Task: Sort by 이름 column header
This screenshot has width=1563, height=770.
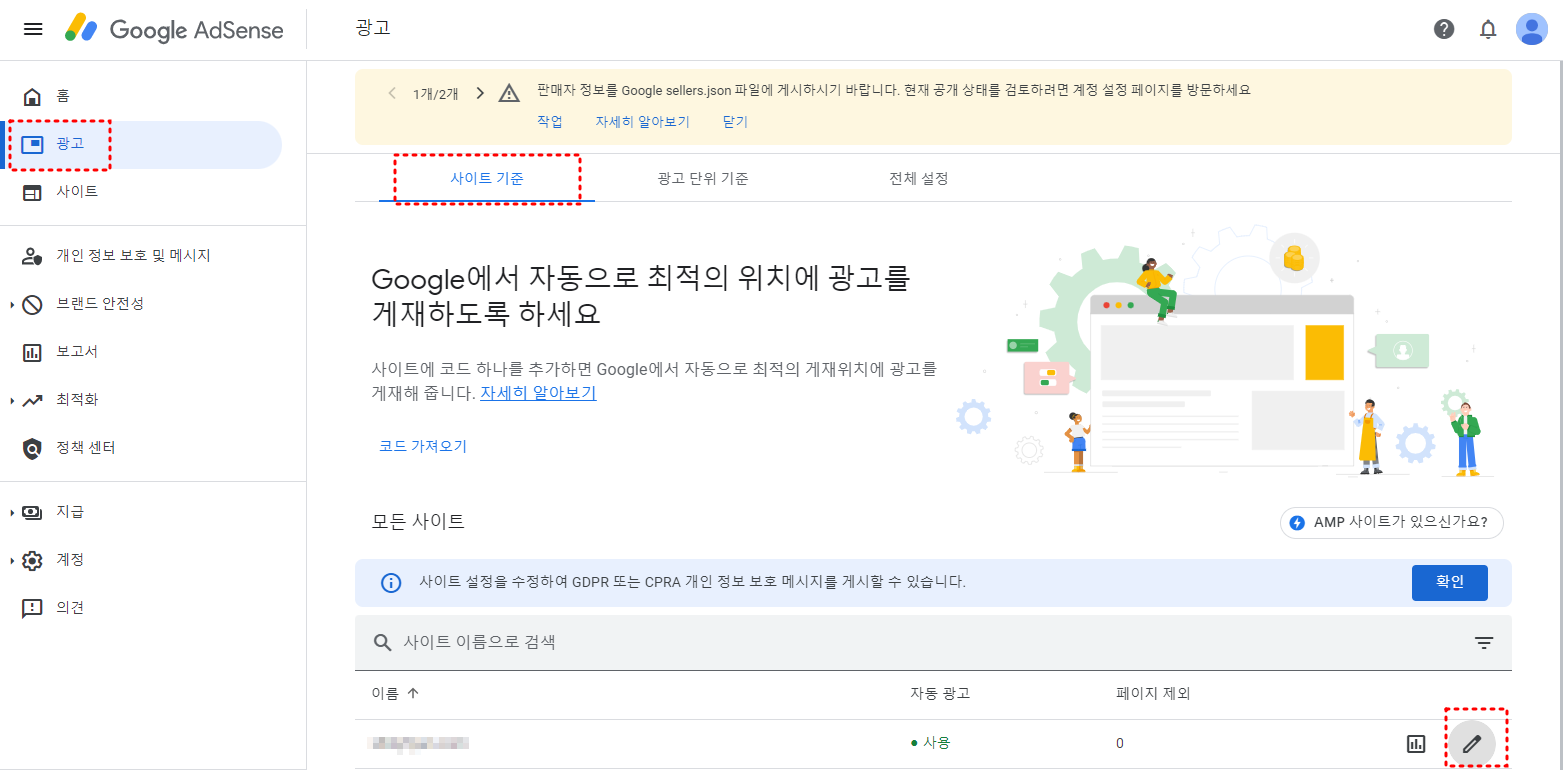Action: (396, 693)
